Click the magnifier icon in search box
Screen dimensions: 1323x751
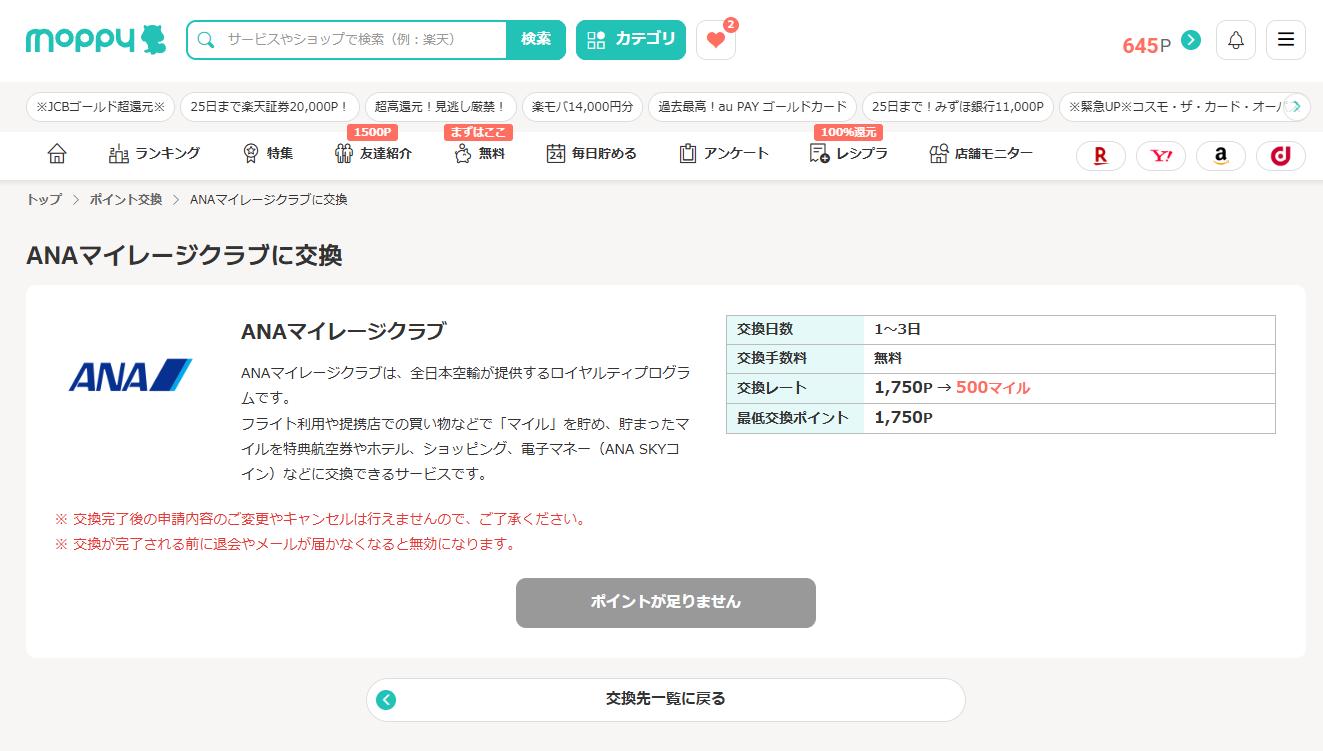(206, 40)
